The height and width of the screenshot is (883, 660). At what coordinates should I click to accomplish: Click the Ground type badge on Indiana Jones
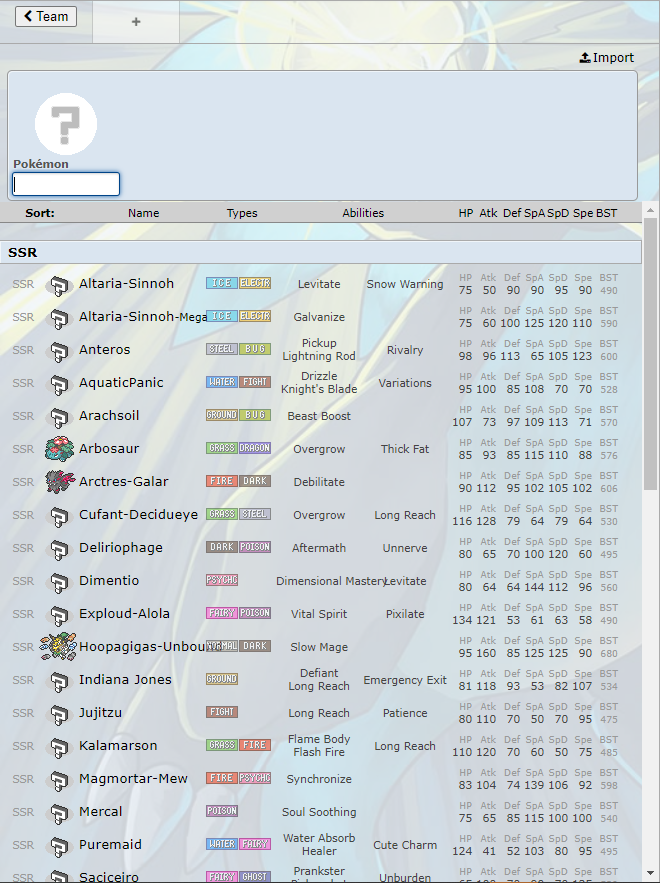222,679
